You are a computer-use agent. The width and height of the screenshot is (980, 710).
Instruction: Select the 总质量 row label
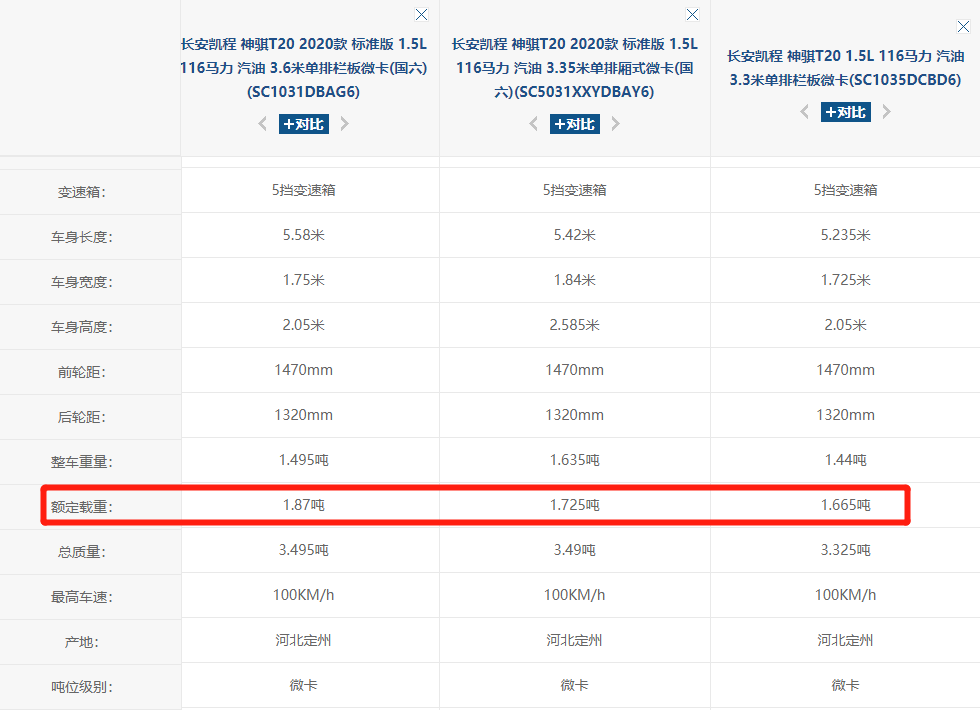click(82, 552)
